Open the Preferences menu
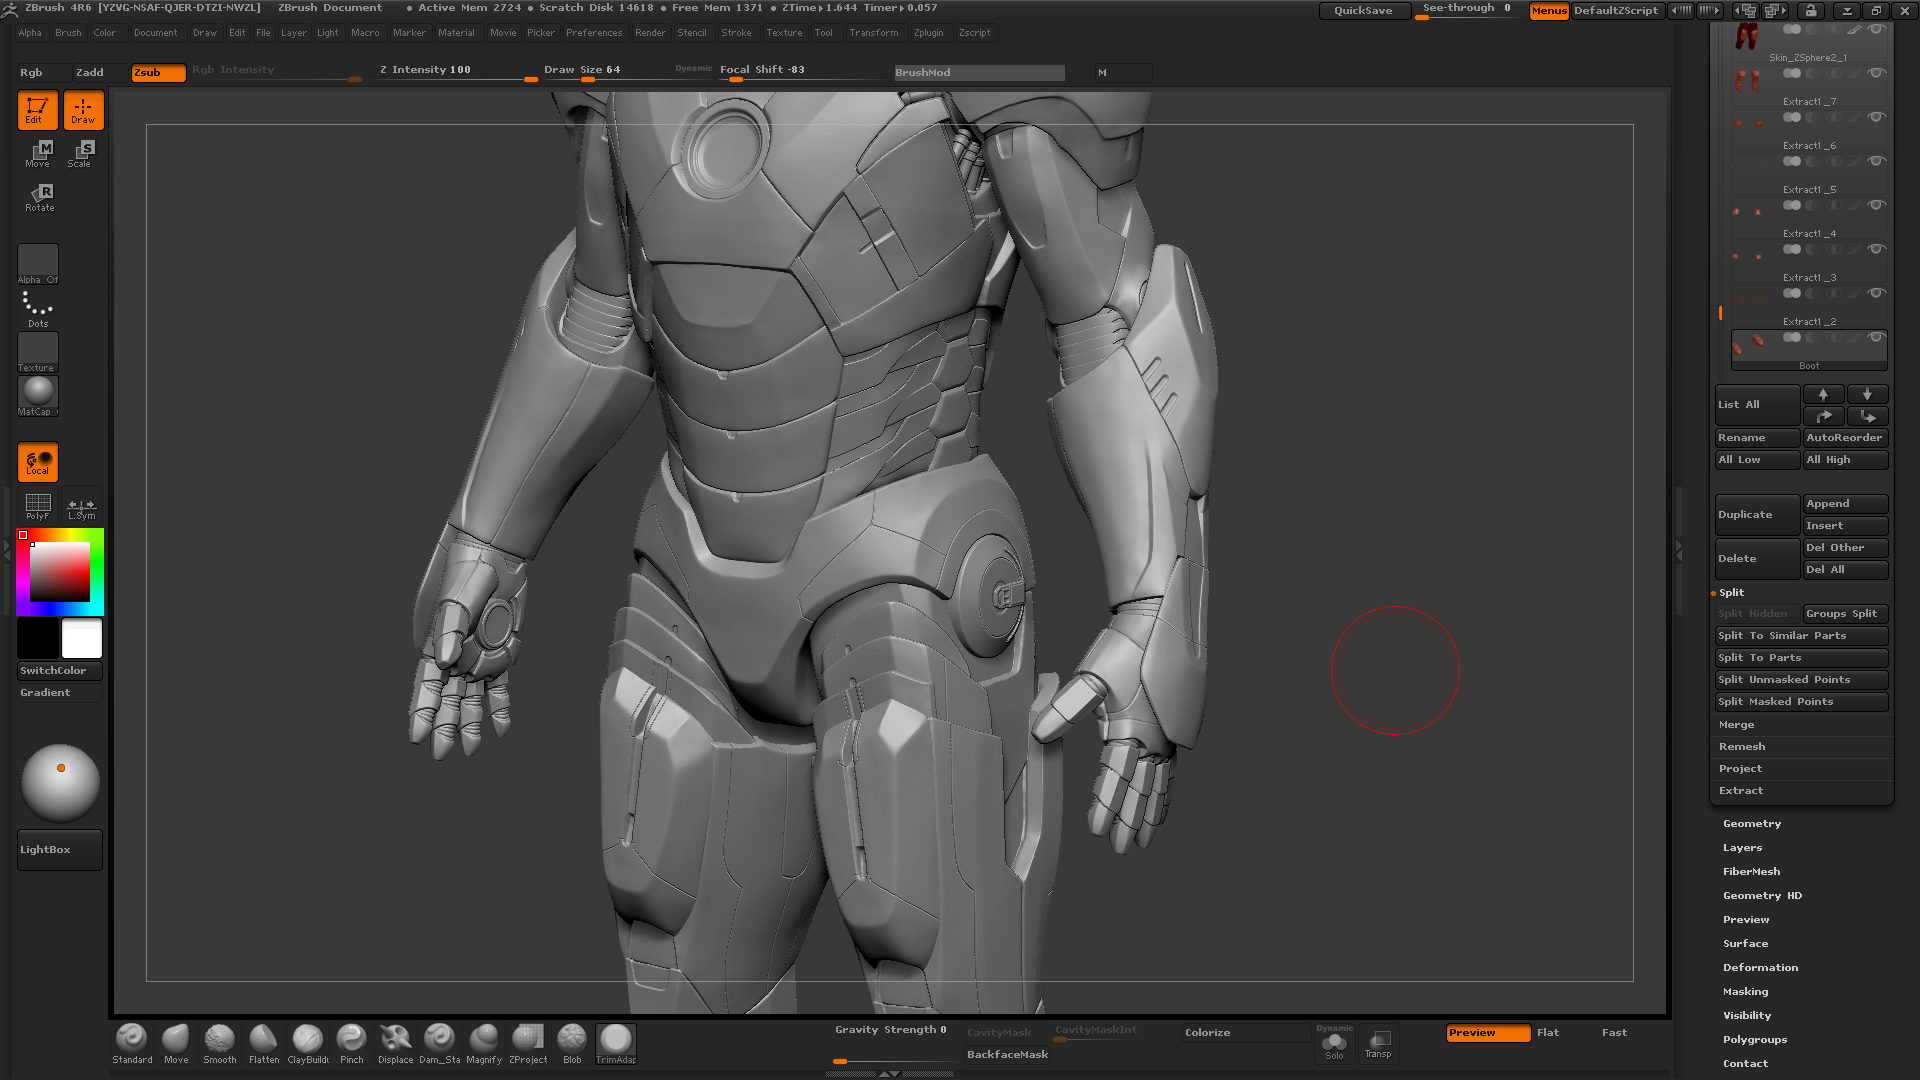The image size is (1920, 1080). 594,33
